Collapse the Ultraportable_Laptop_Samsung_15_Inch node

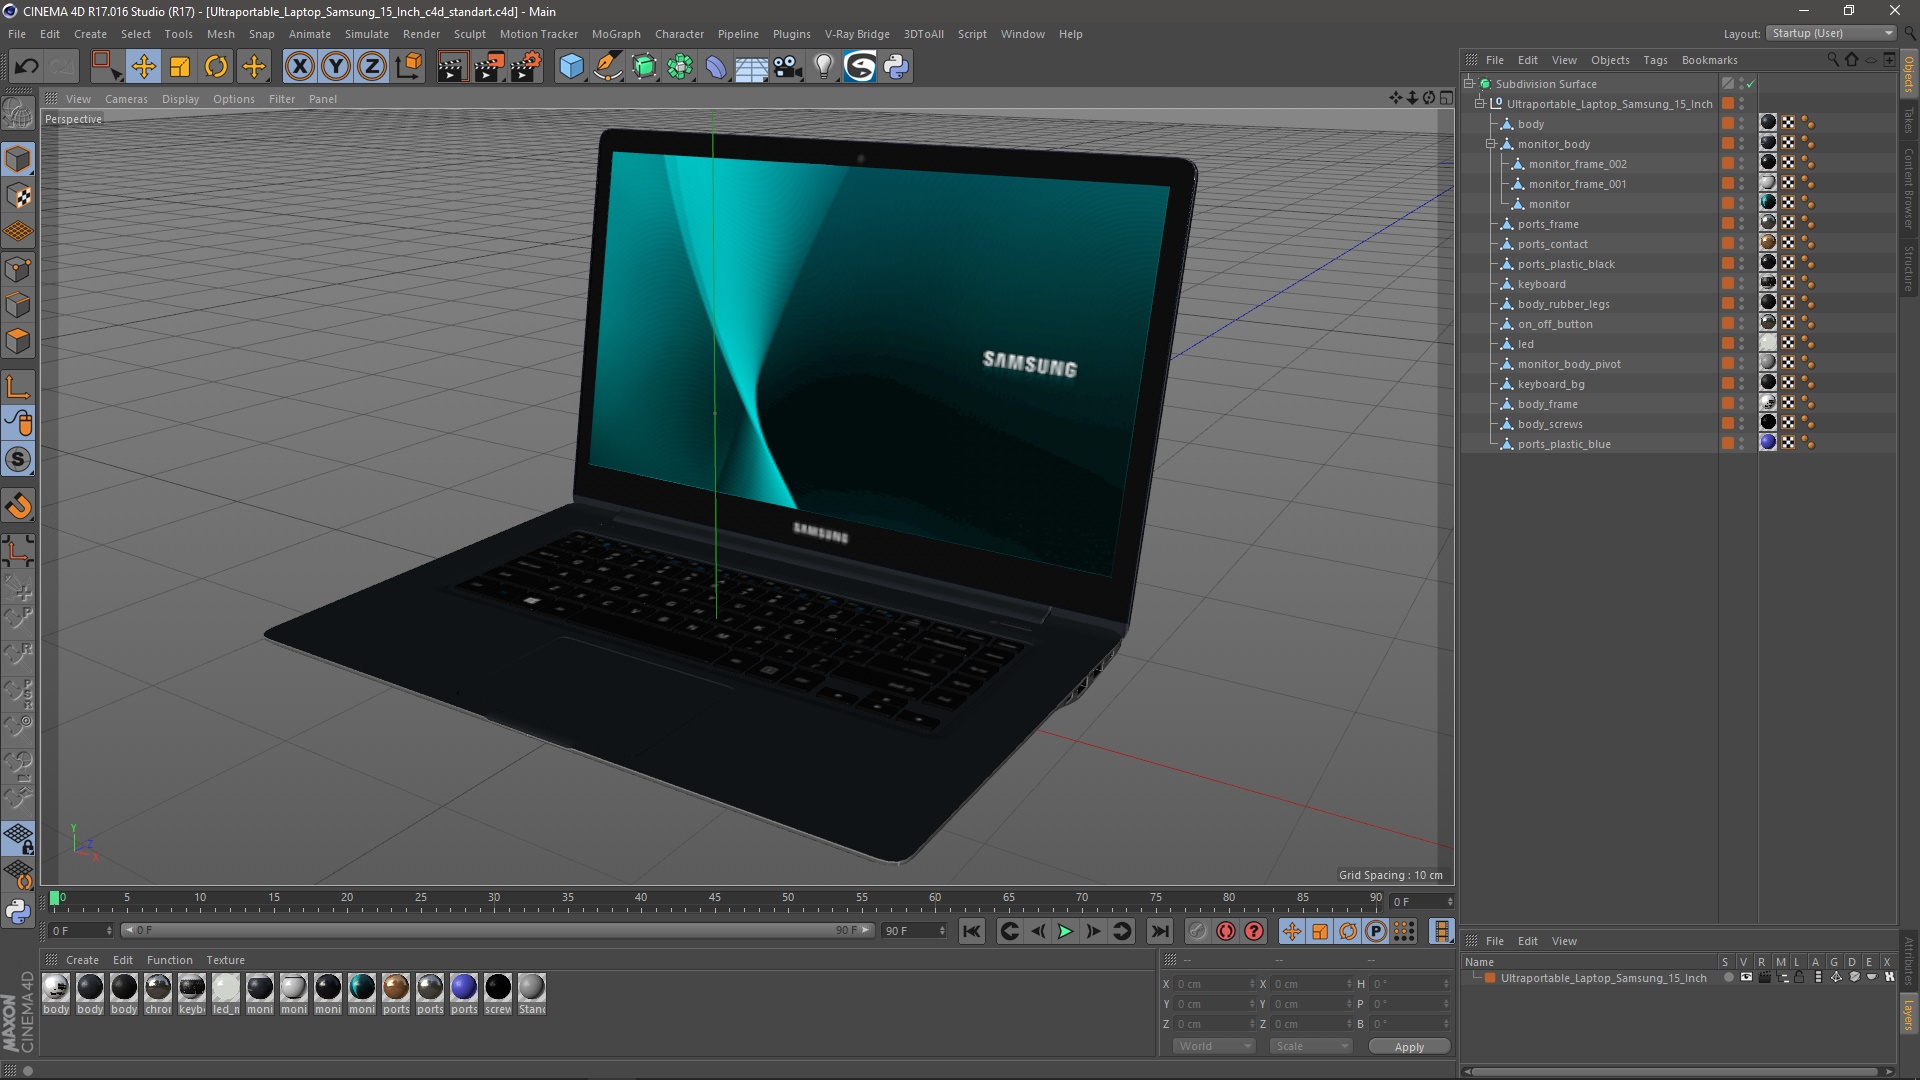pos(1480,104)
